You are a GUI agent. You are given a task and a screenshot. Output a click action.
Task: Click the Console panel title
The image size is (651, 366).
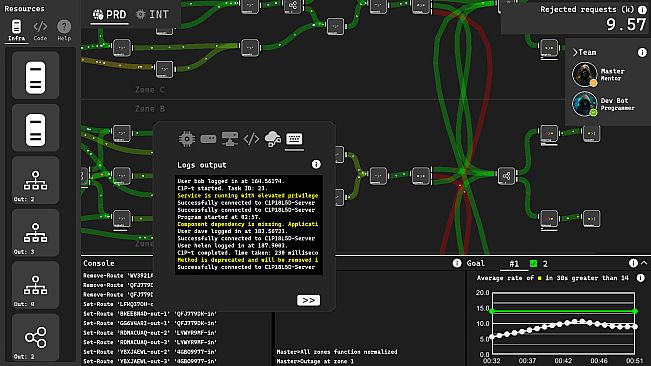99,263
